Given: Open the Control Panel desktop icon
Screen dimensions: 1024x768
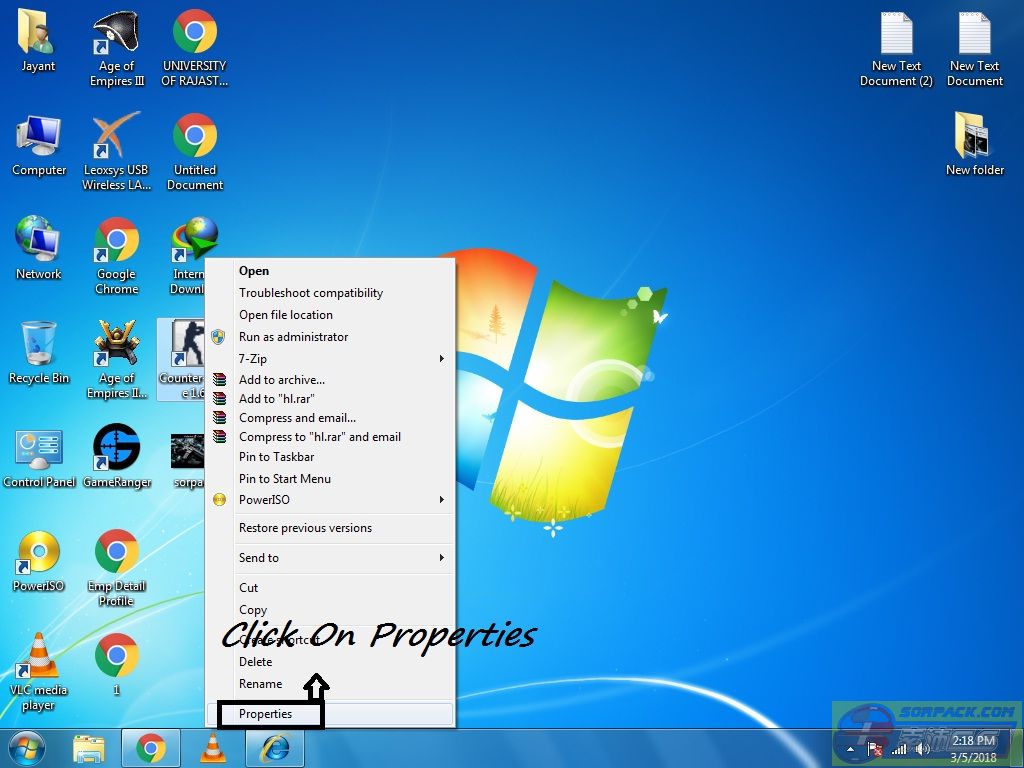Looking at the screenshot, I should coord(39,455).
